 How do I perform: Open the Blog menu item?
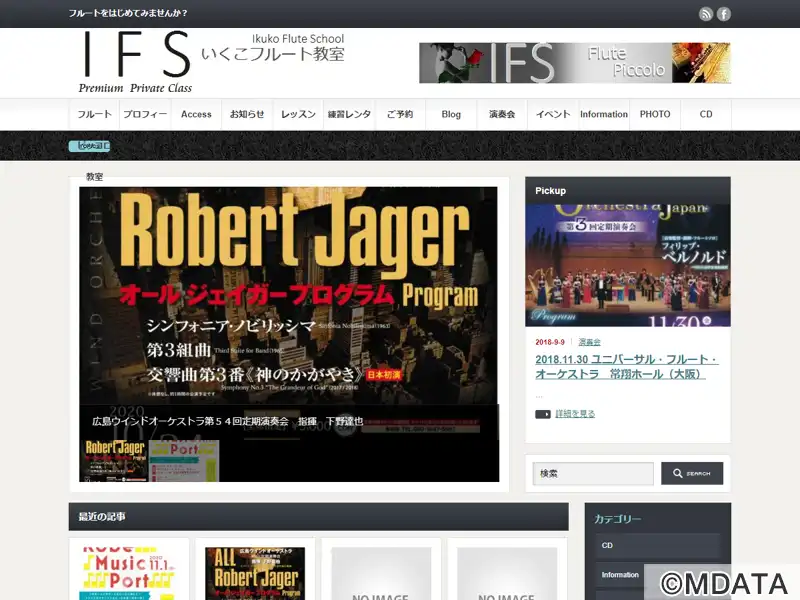452,114
